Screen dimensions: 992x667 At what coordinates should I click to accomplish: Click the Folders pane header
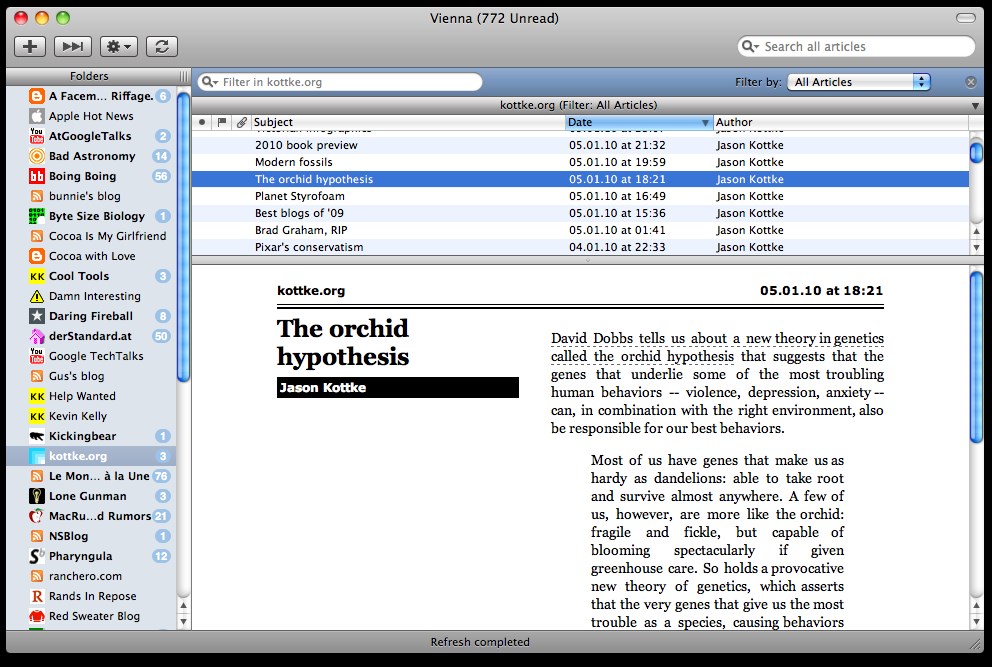coord(89,76)
